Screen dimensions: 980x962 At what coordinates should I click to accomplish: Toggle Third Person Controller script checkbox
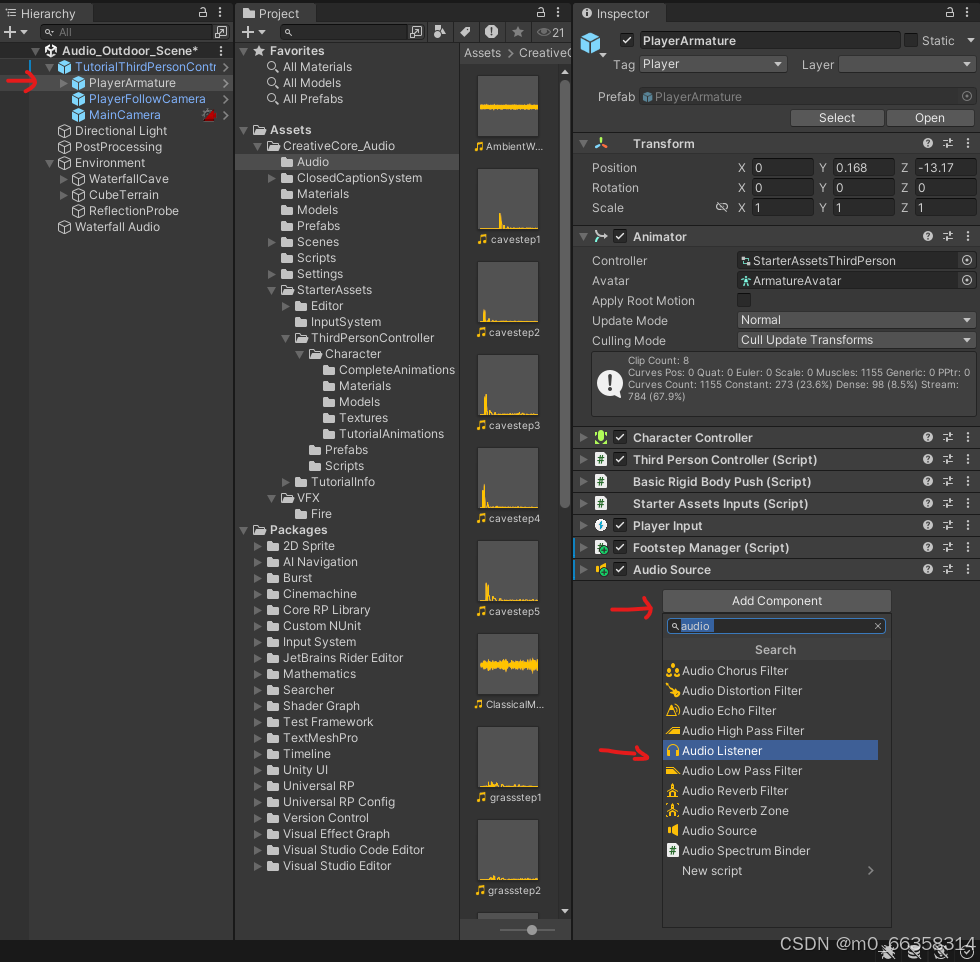point(619,459)
